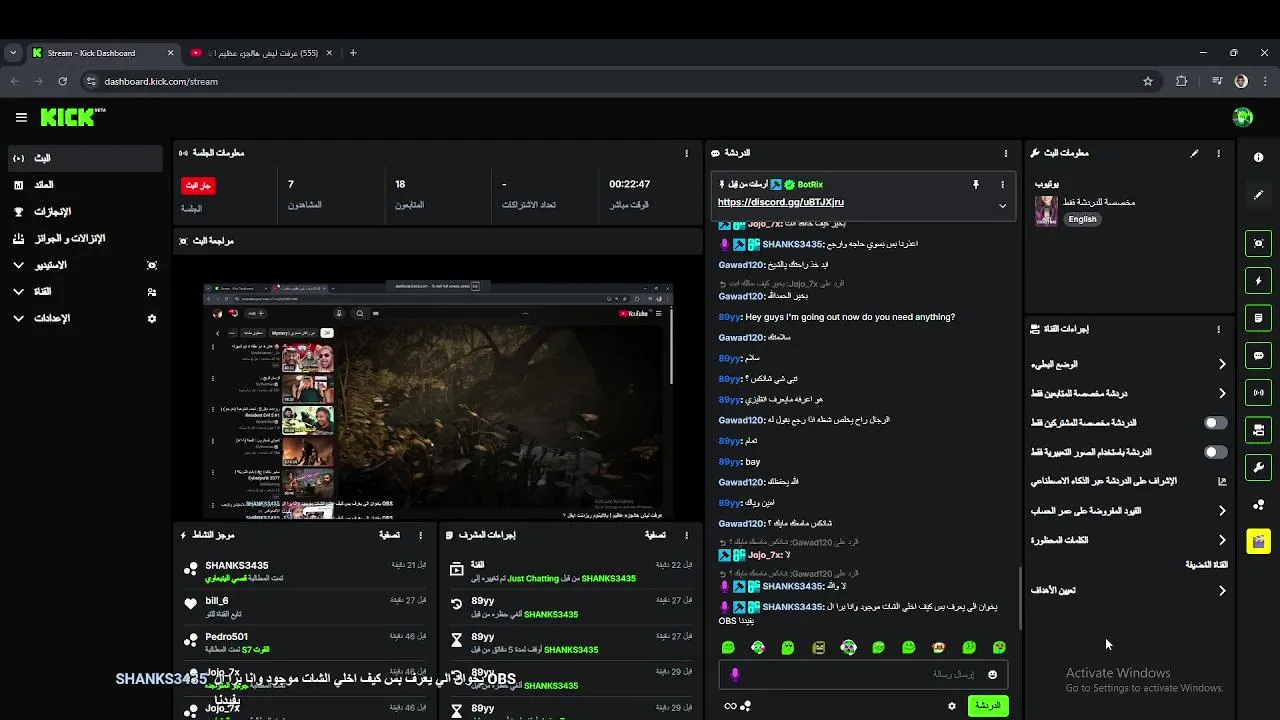The image size is (1280, 720).
Task: Click the lightning bolt icon in right rail
Action: [x=1258, y=281]
